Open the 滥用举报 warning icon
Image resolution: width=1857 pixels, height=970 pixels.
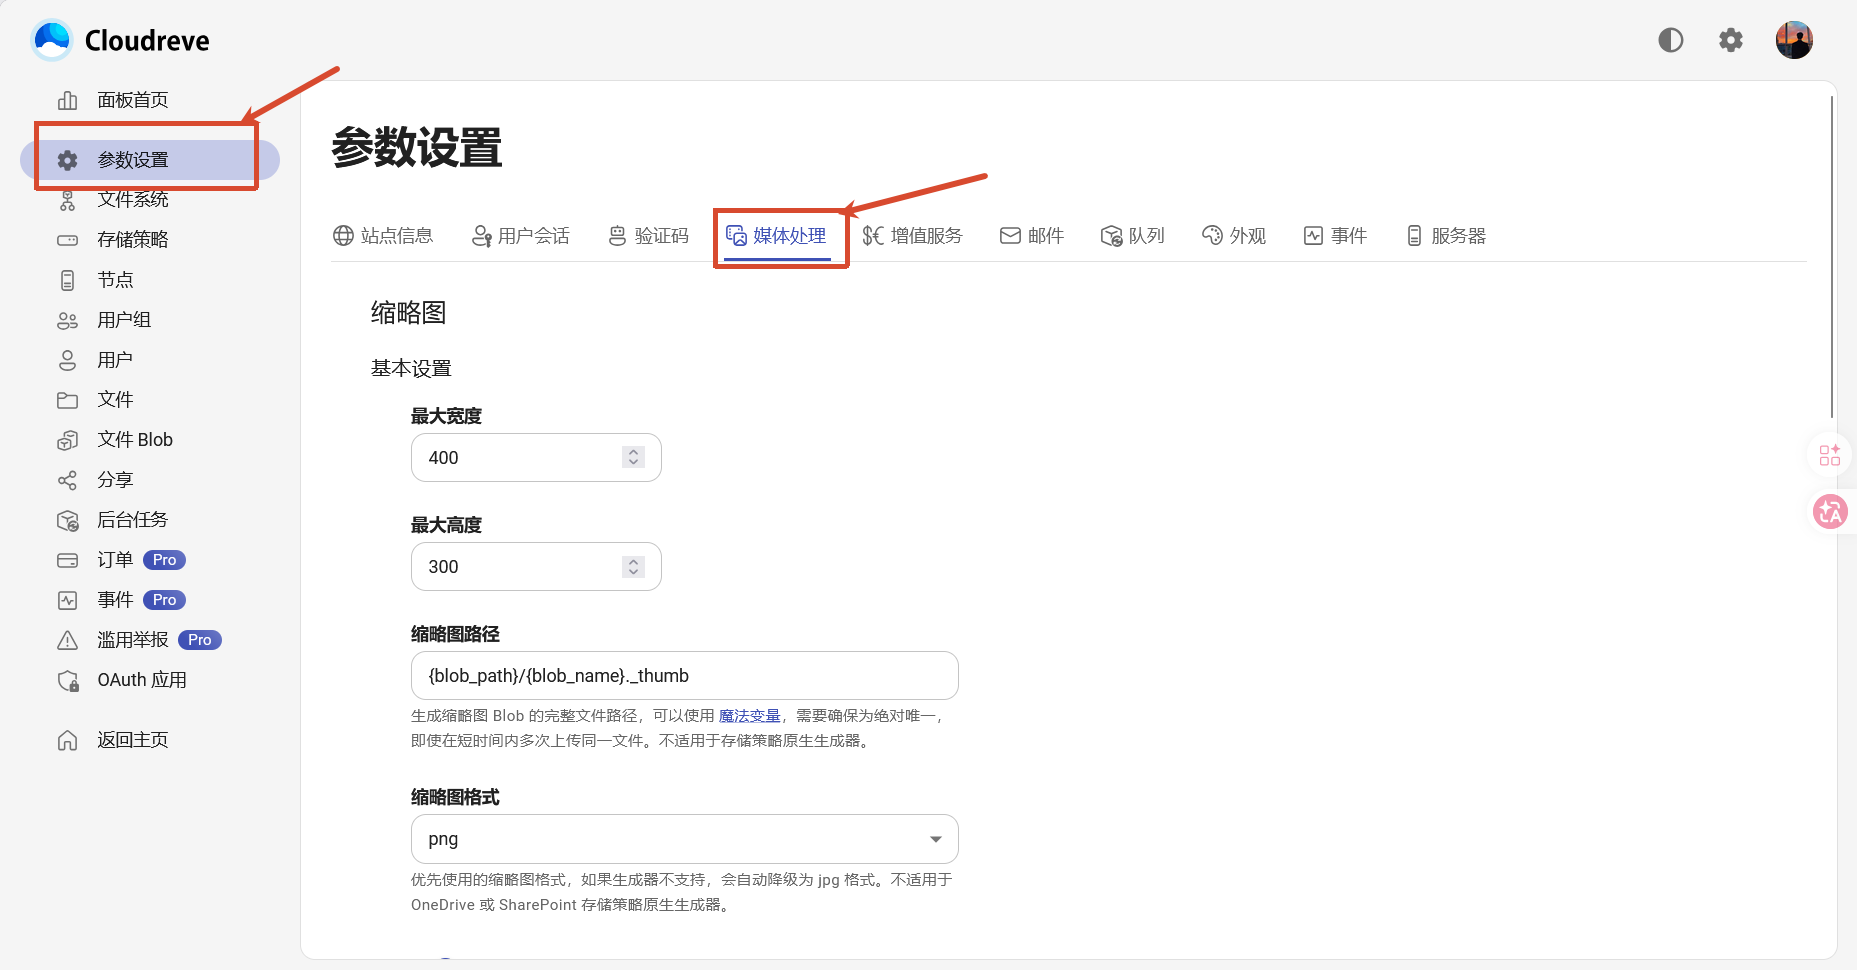click(68, 640)
